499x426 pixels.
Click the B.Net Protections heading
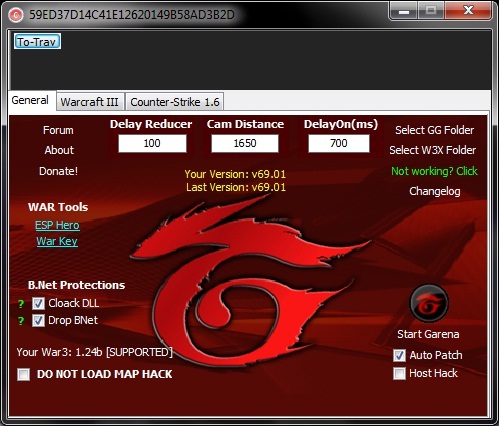coord(76,285)
